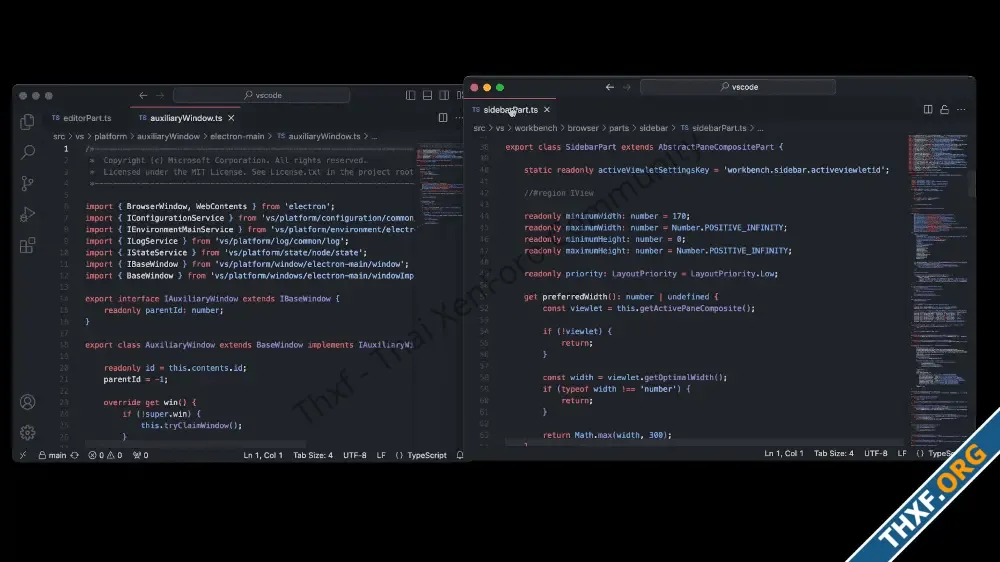
Task: Go back arrow in left window title bar
Action: click(x=143, y=95)
